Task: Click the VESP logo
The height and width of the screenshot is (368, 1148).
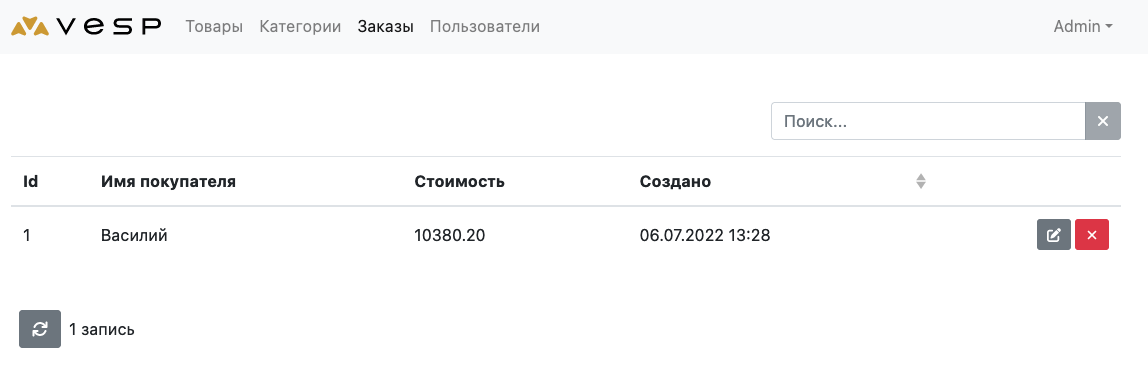Action: (86, 27)
